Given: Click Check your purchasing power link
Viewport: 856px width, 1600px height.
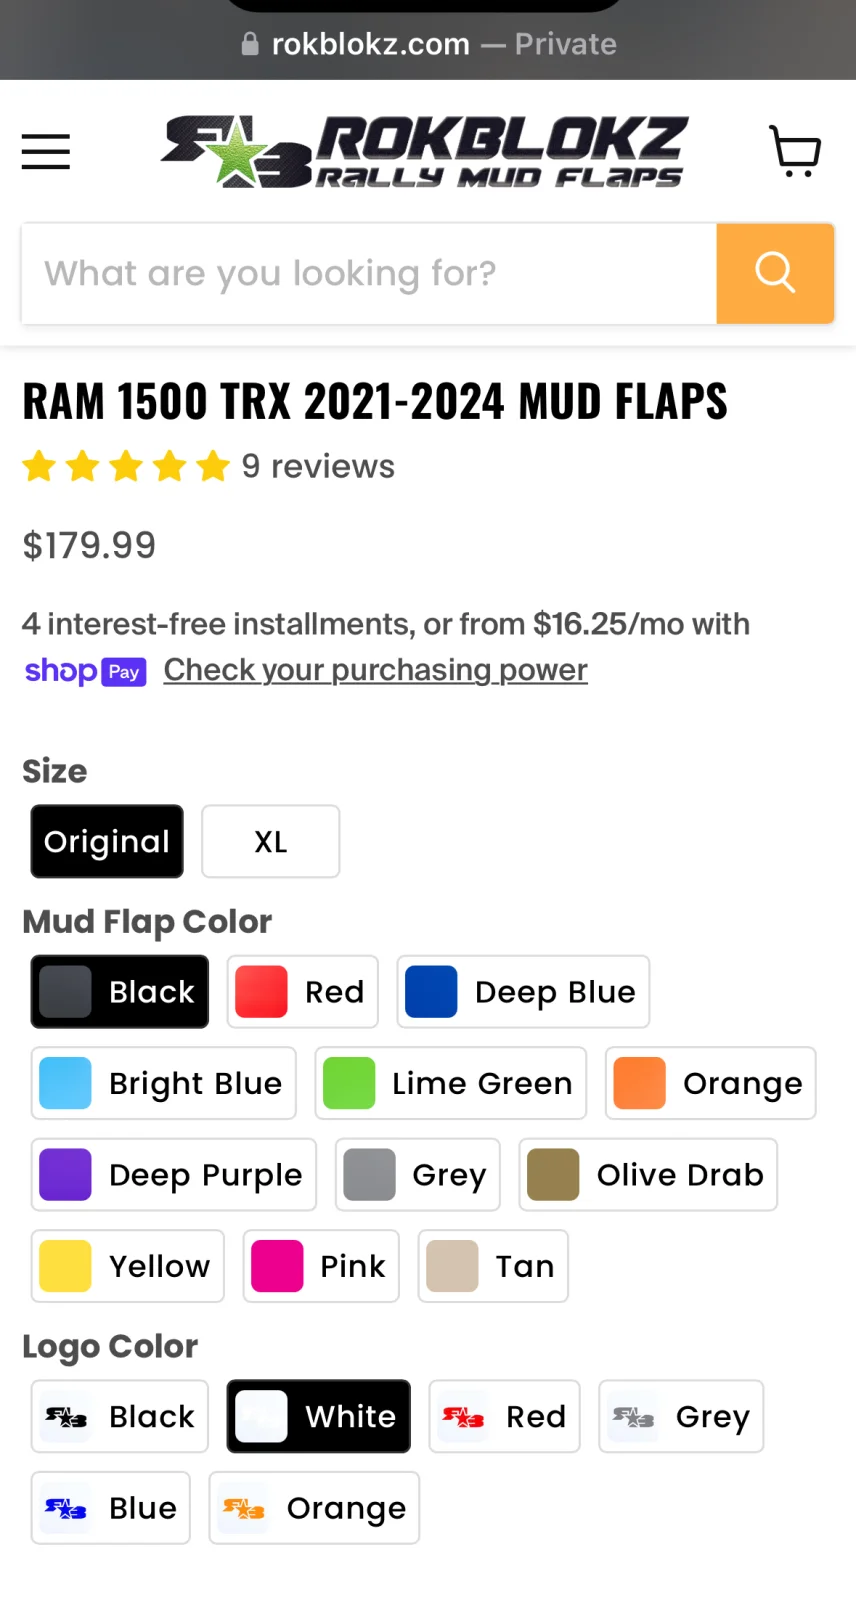Looking at the screenshot, I should point(375,670).
